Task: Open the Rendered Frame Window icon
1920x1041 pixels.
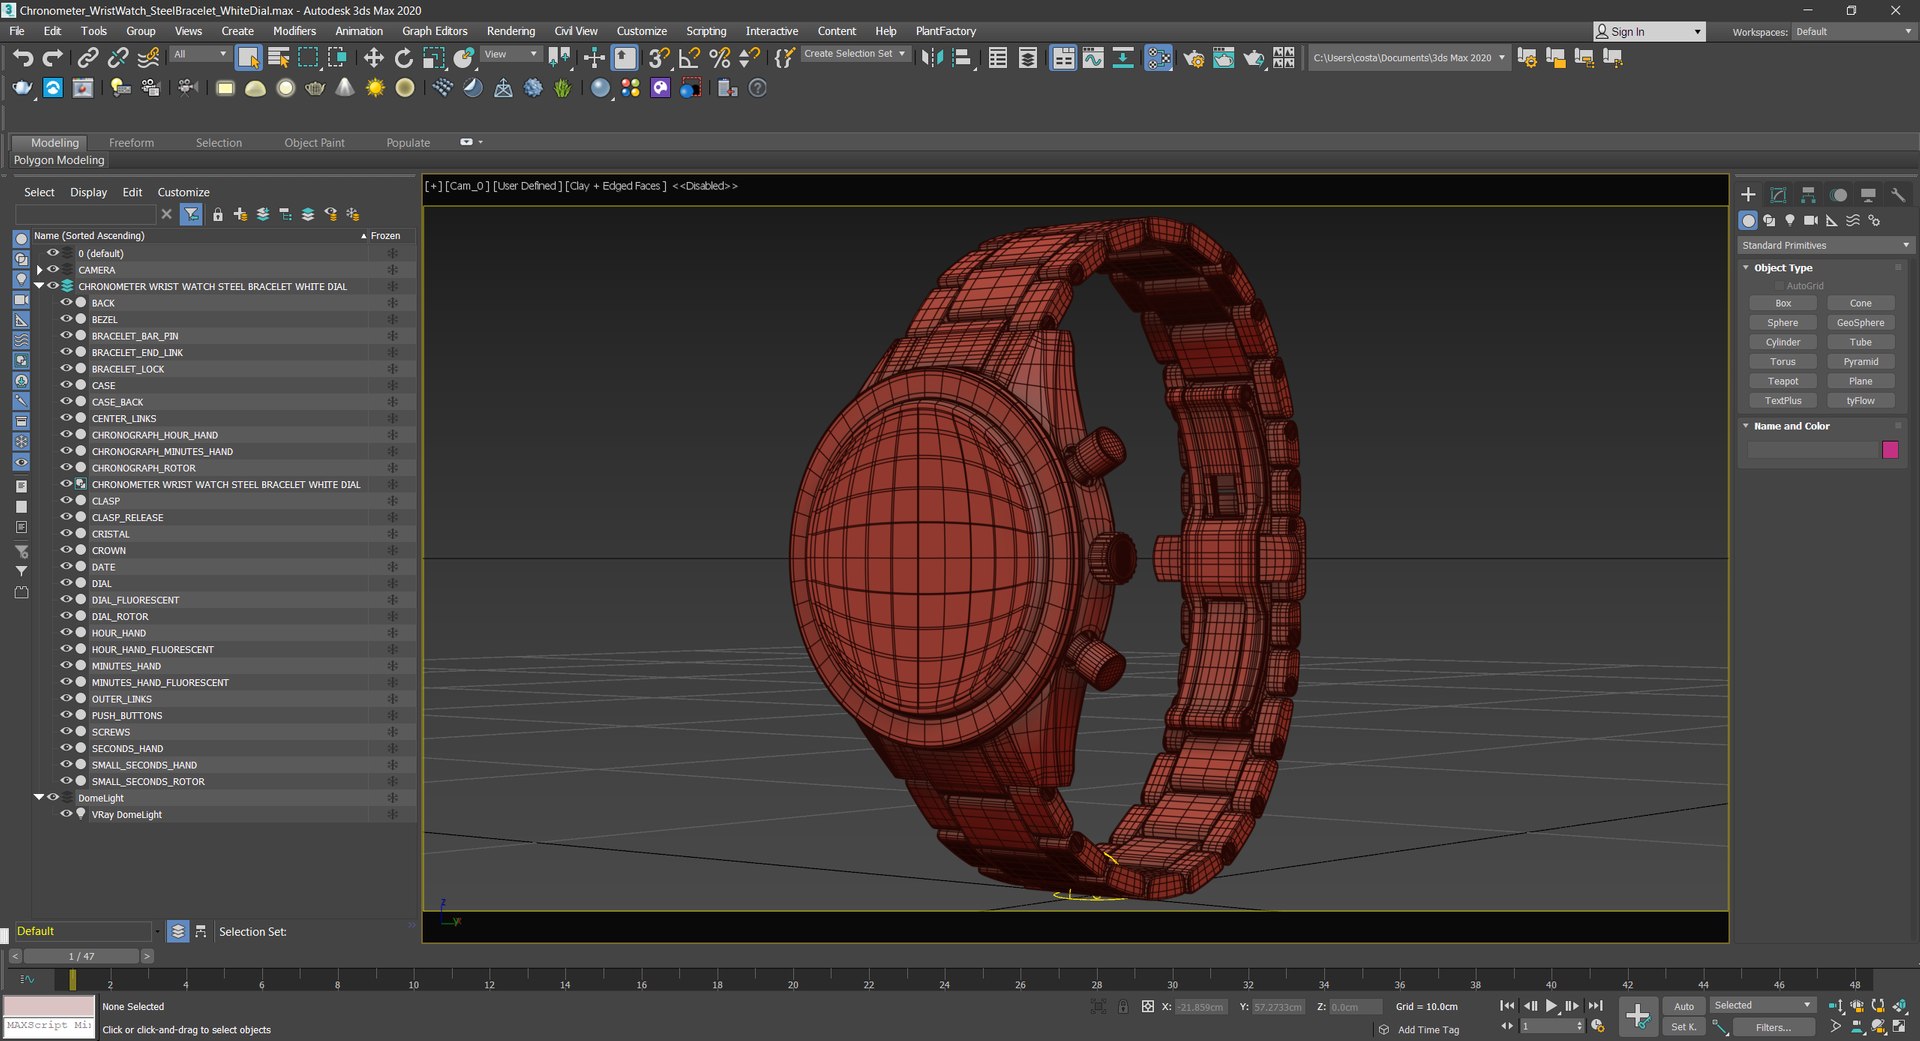Action: point(1223,58)
